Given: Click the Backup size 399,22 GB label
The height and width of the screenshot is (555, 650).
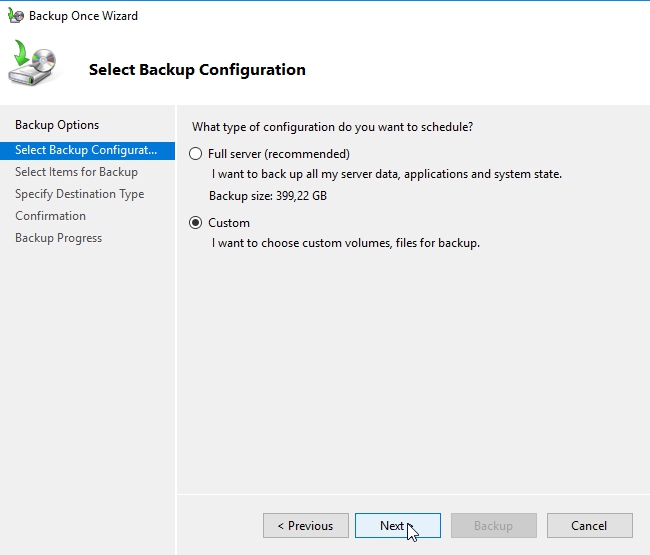Looking at the screenshot, I should click(268, 196).
